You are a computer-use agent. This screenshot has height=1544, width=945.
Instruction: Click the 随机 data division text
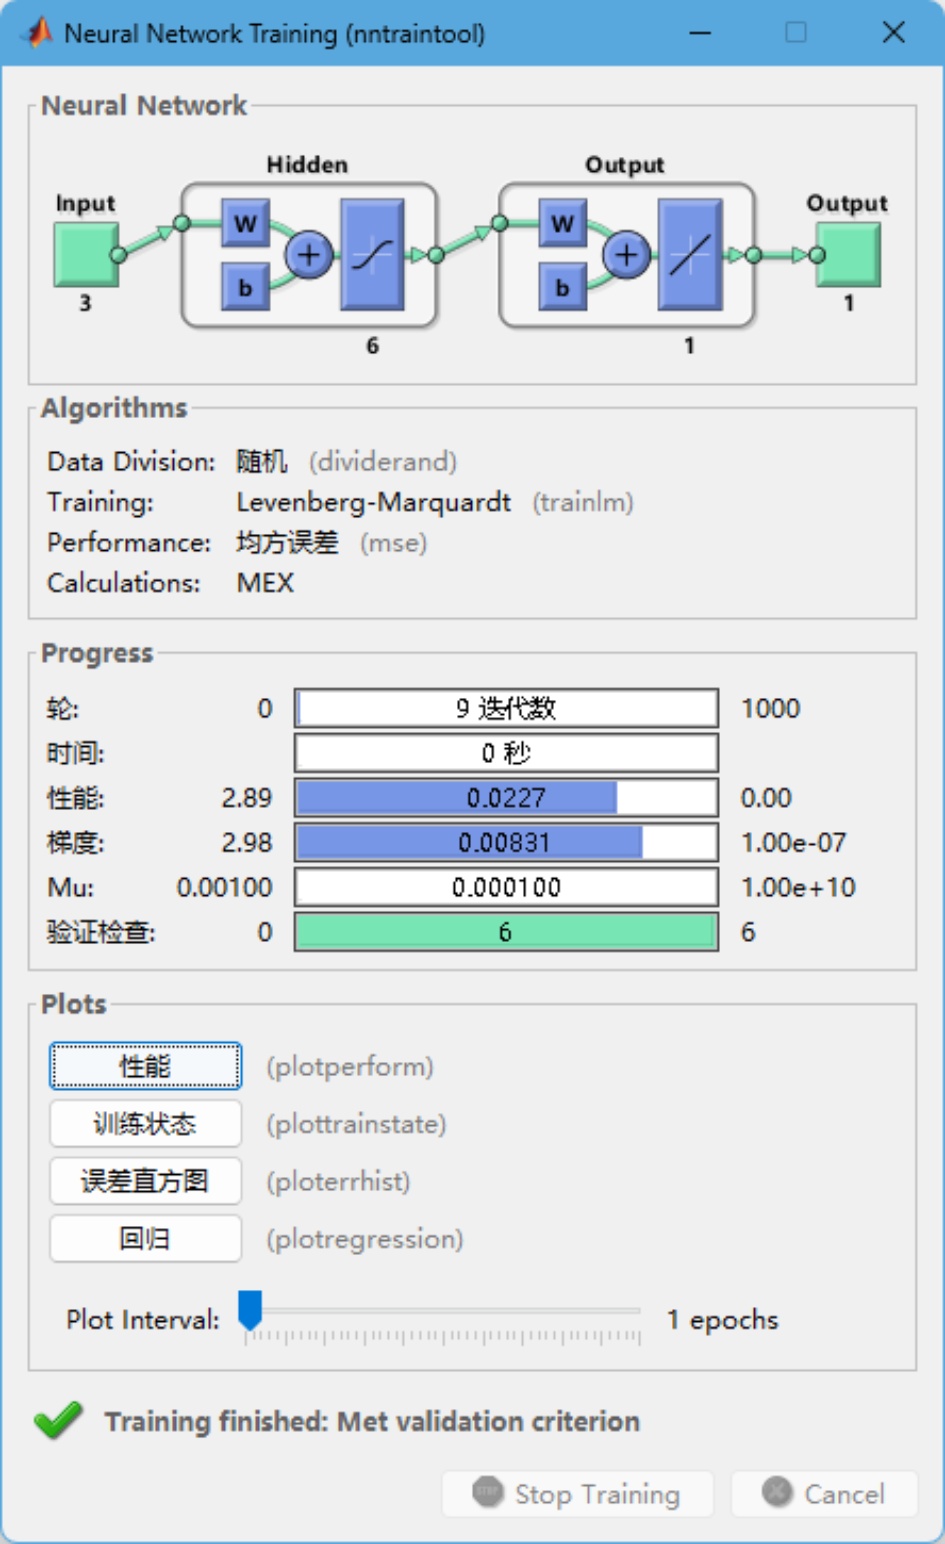[262, 462]
